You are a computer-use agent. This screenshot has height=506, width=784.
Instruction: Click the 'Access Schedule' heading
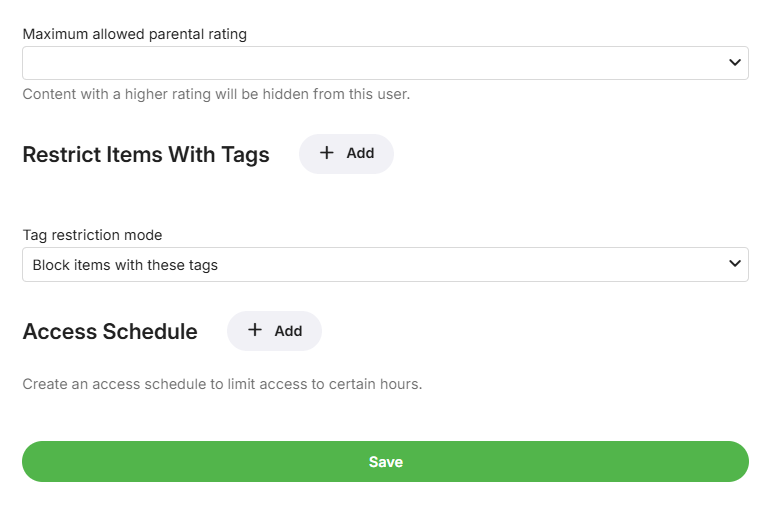(x=110, y=332)
